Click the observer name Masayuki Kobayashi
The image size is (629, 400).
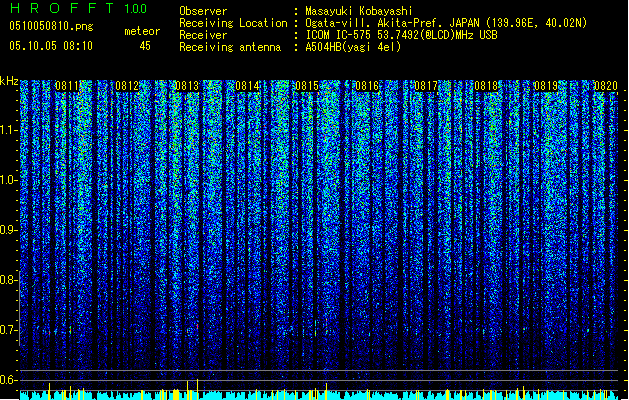pos(359,11)
